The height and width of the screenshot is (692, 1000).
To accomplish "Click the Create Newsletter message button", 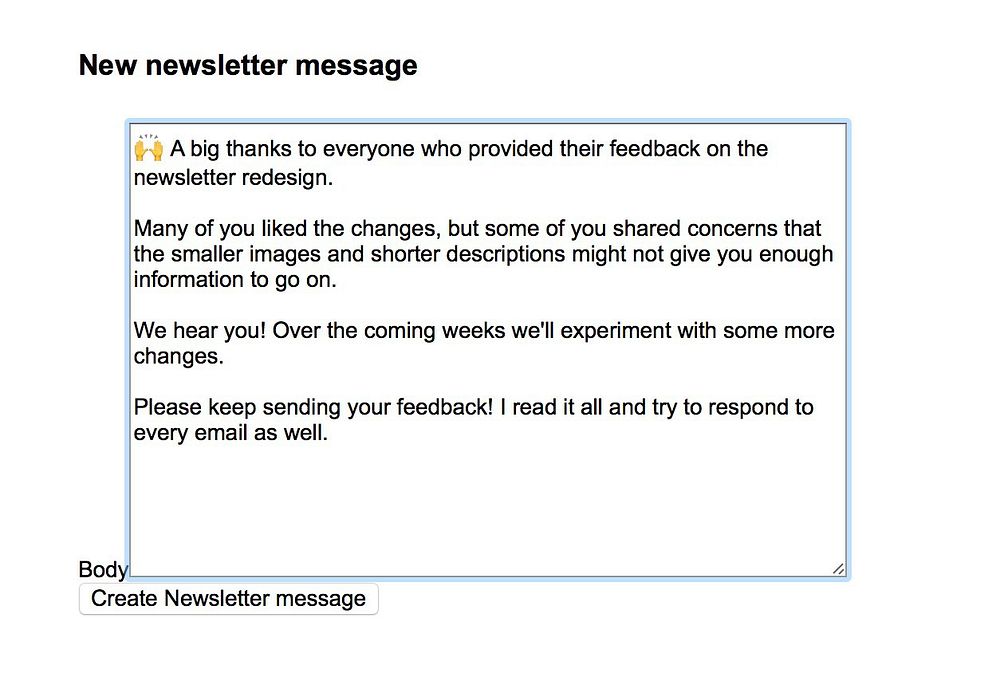I will 228,599.
